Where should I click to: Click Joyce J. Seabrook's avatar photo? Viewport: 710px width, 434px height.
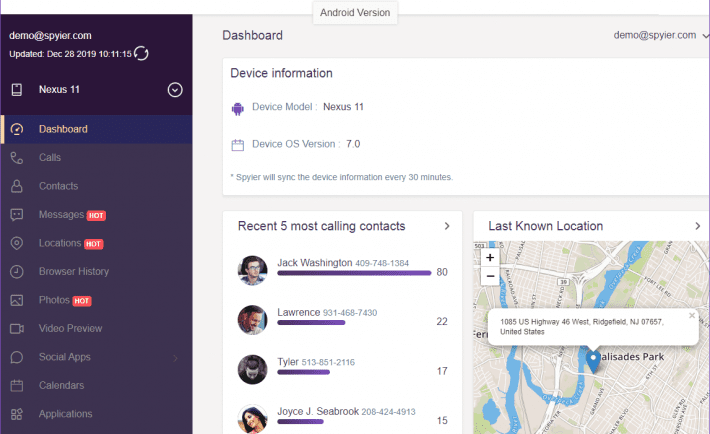pyautogui.click(x=252, y=419)
